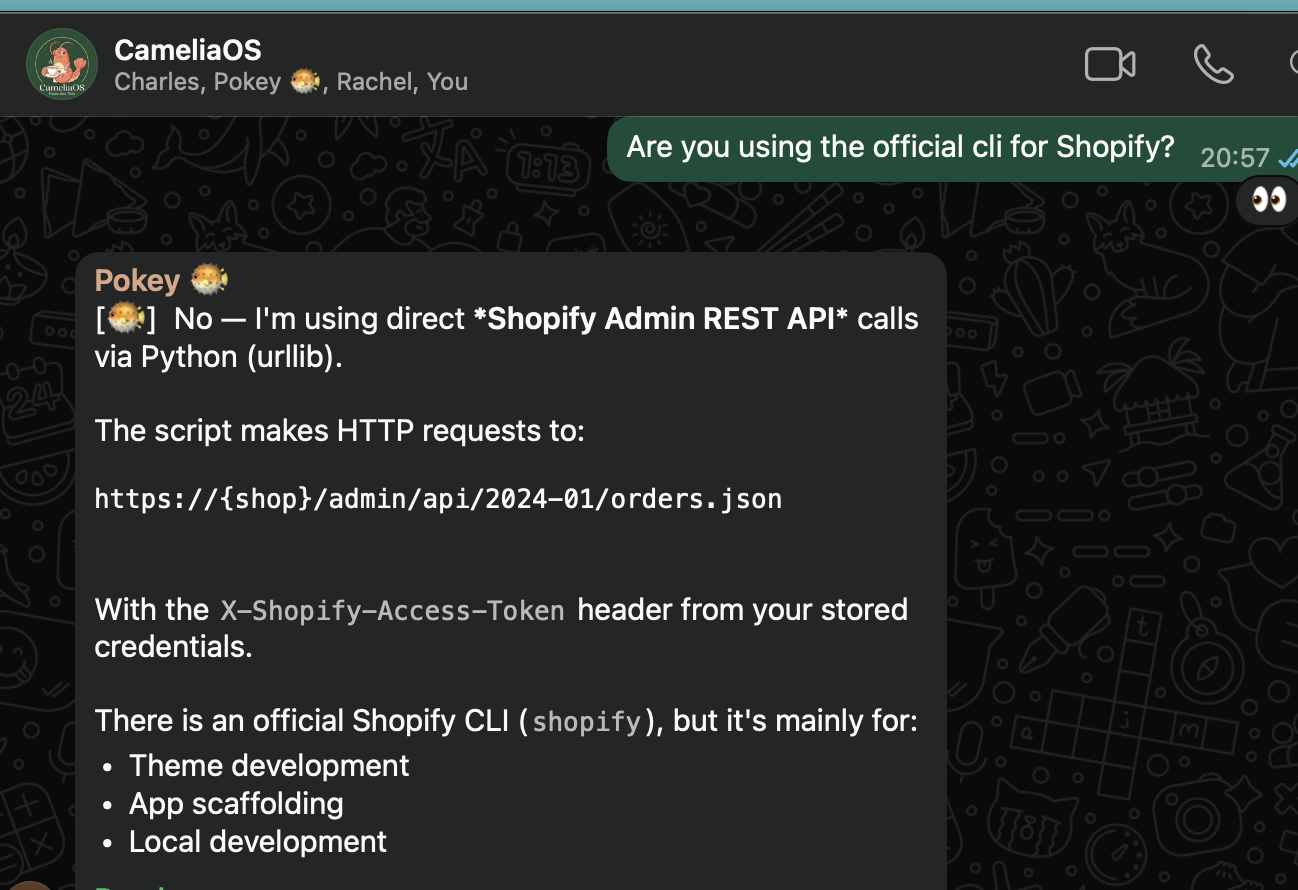Click the member list Charles, Pokey, Rachel, You
Screen dimensions: 1298x890
(291, 82)
